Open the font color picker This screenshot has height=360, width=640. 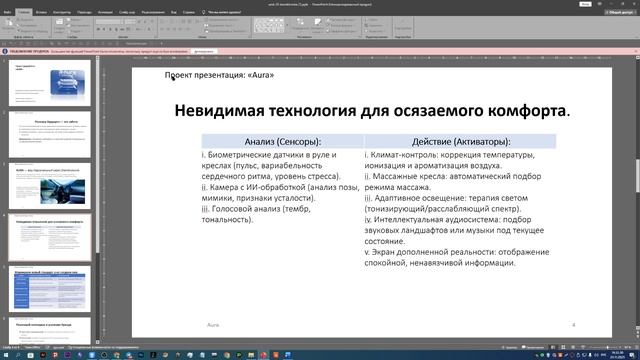coord(149,29)
